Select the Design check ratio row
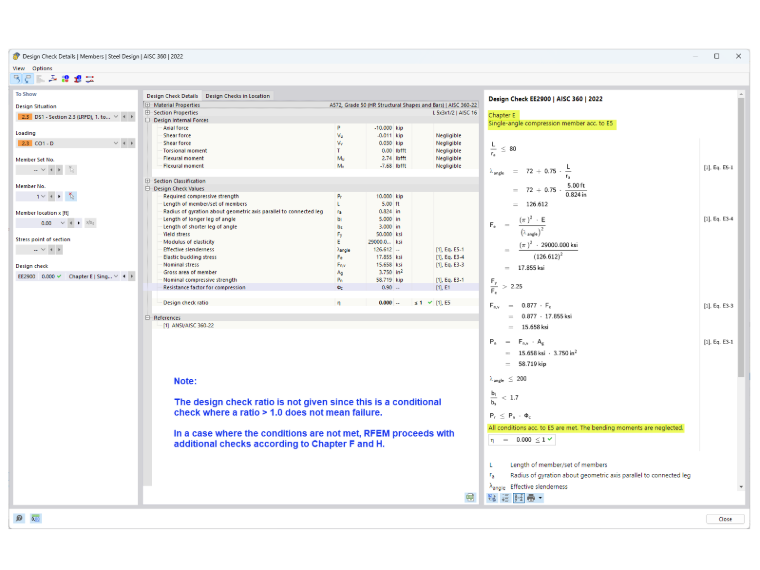Screen dimensions: 760x570 (315, 302)
